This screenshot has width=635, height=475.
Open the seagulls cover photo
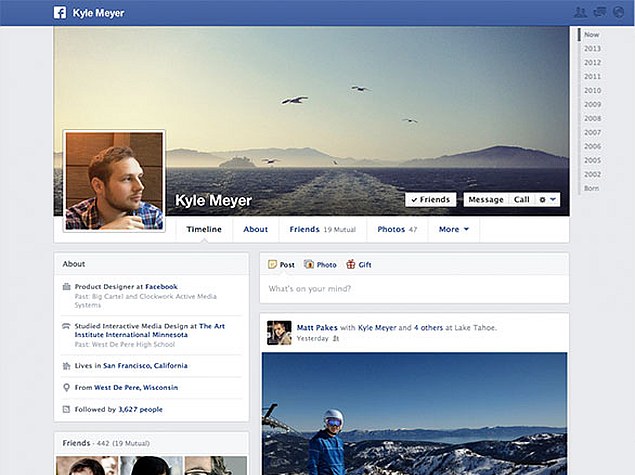pyautogui.click(x=311, y=121)
